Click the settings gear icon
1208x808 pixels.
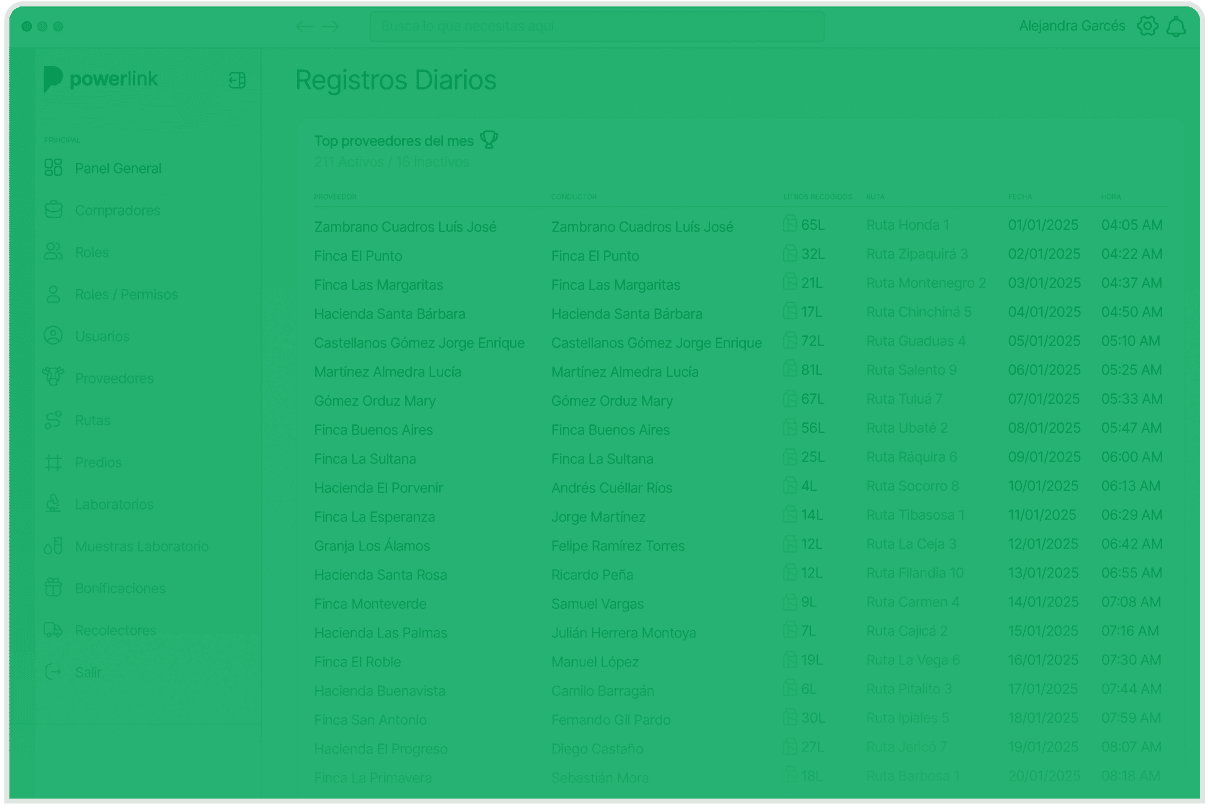point(1147,27)
